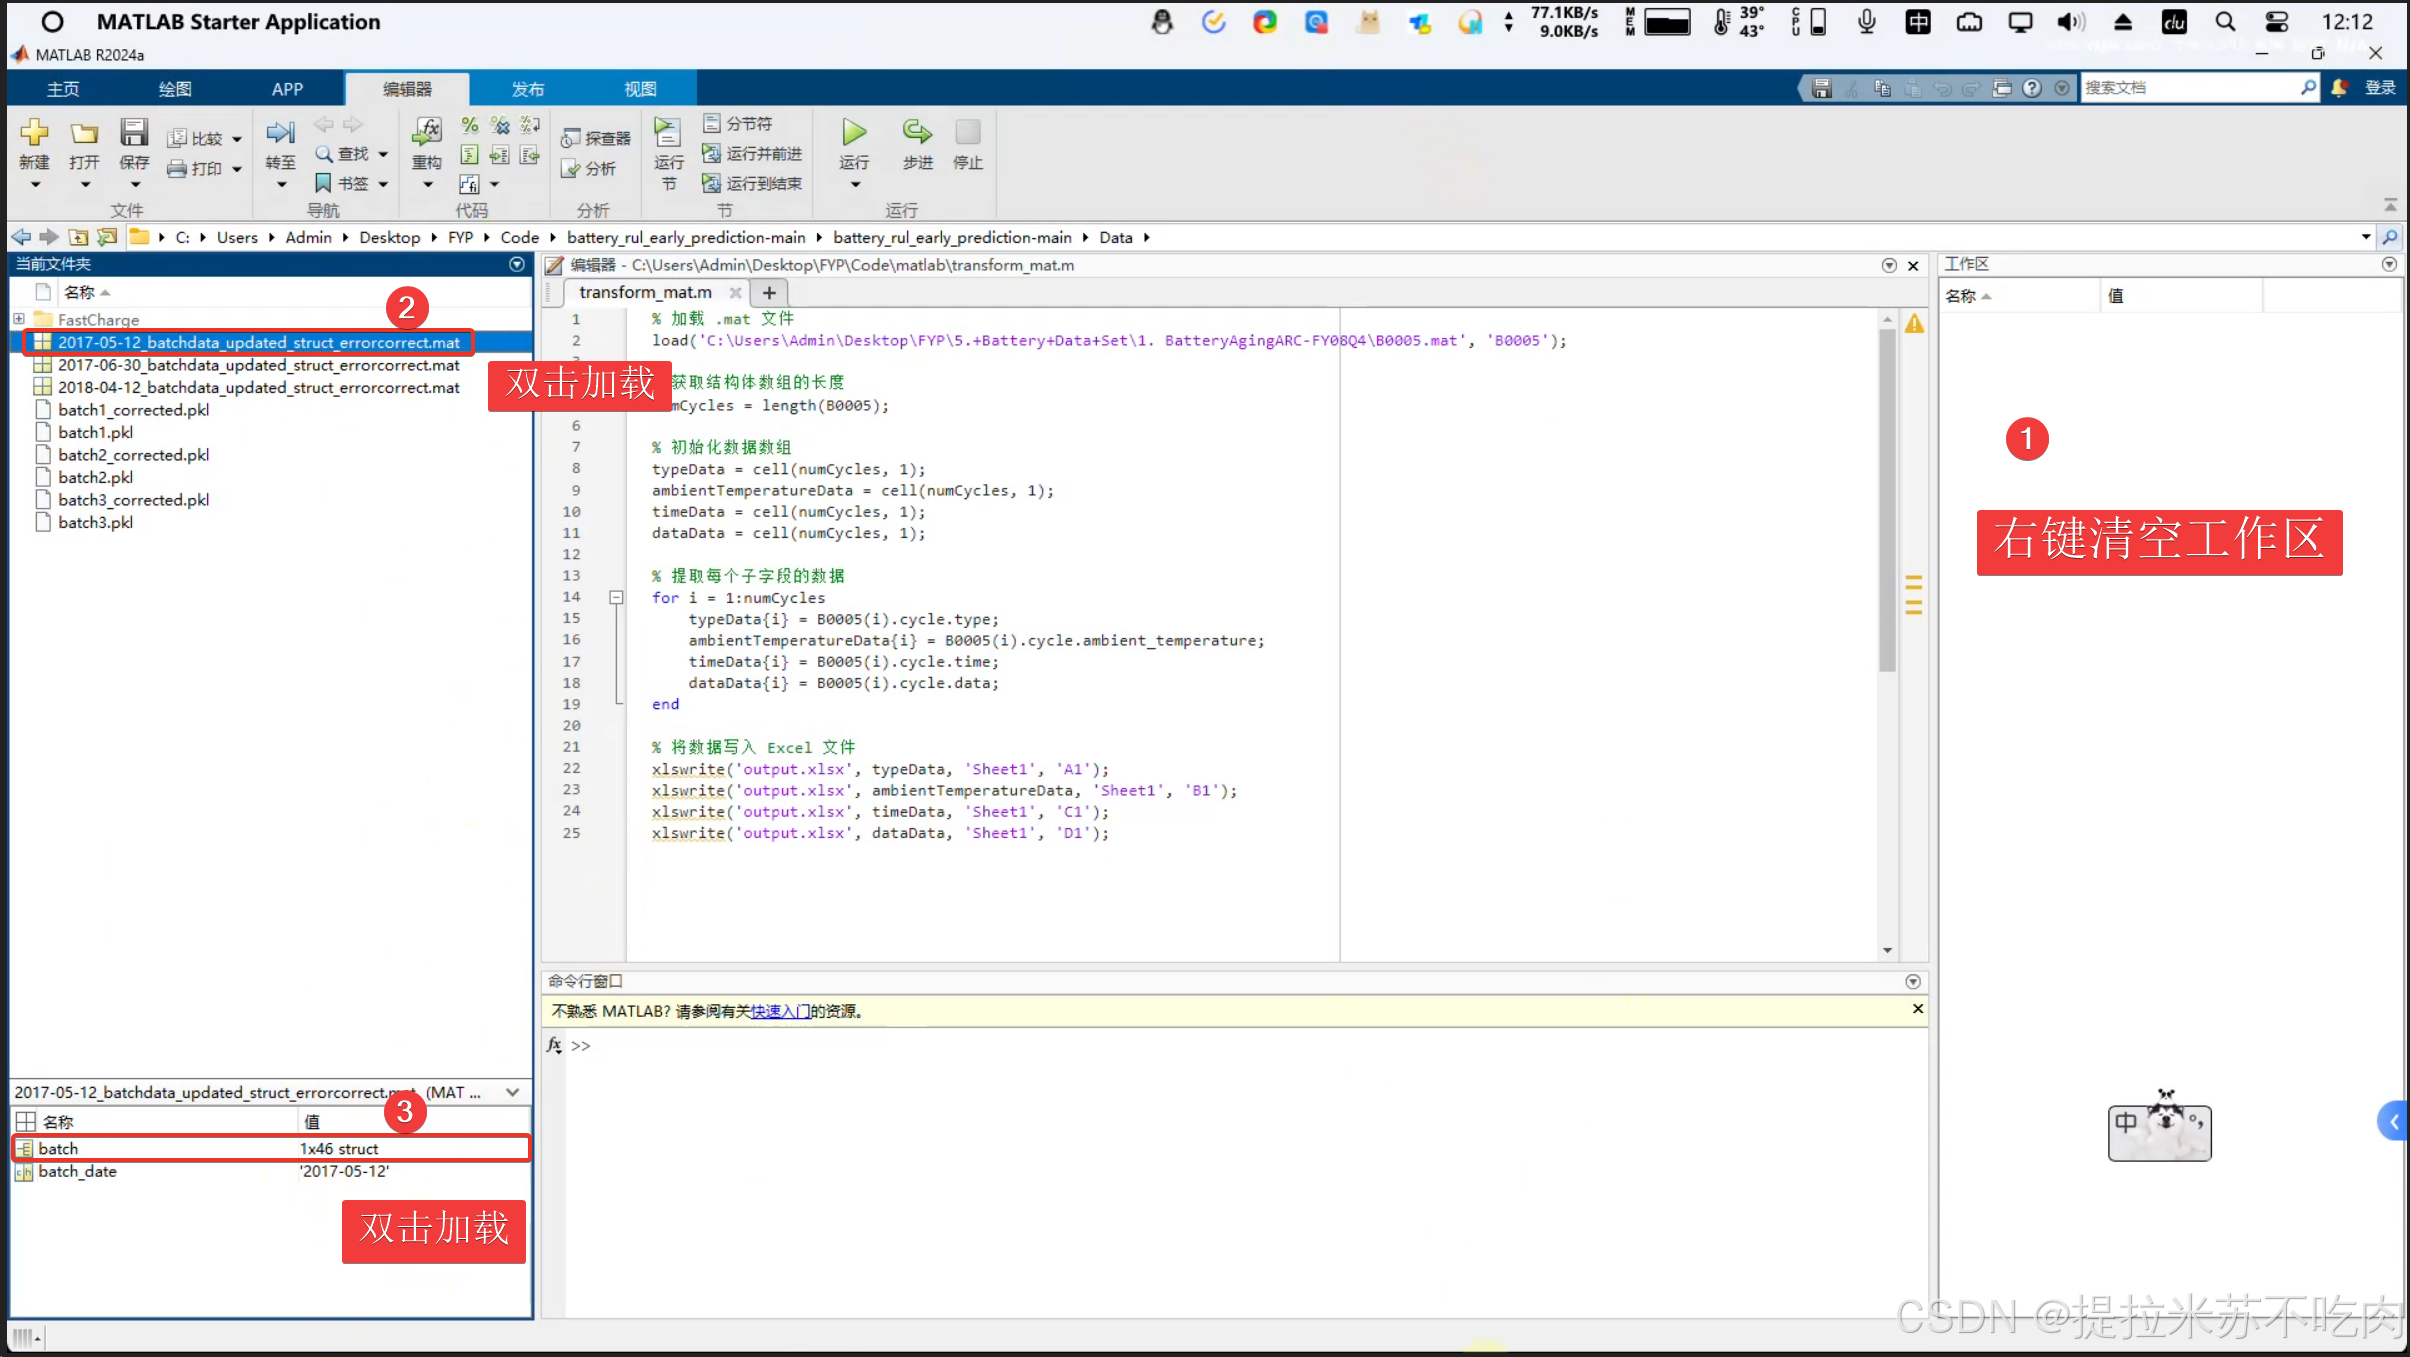Click the browse for folder icon
The width and height of the screenshot is (2410, 1357).
pos(107,237)
